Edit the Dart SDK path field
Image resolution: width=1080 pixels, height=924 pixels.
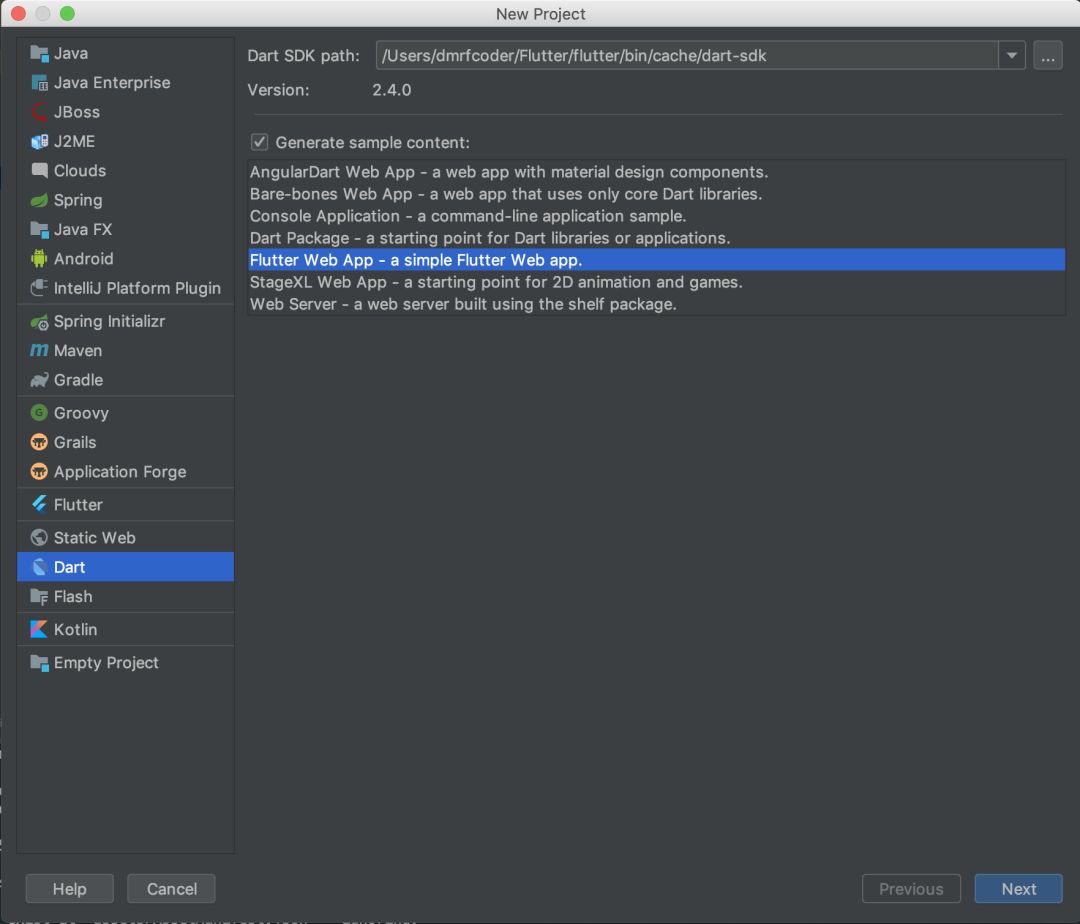click(687, 56)
